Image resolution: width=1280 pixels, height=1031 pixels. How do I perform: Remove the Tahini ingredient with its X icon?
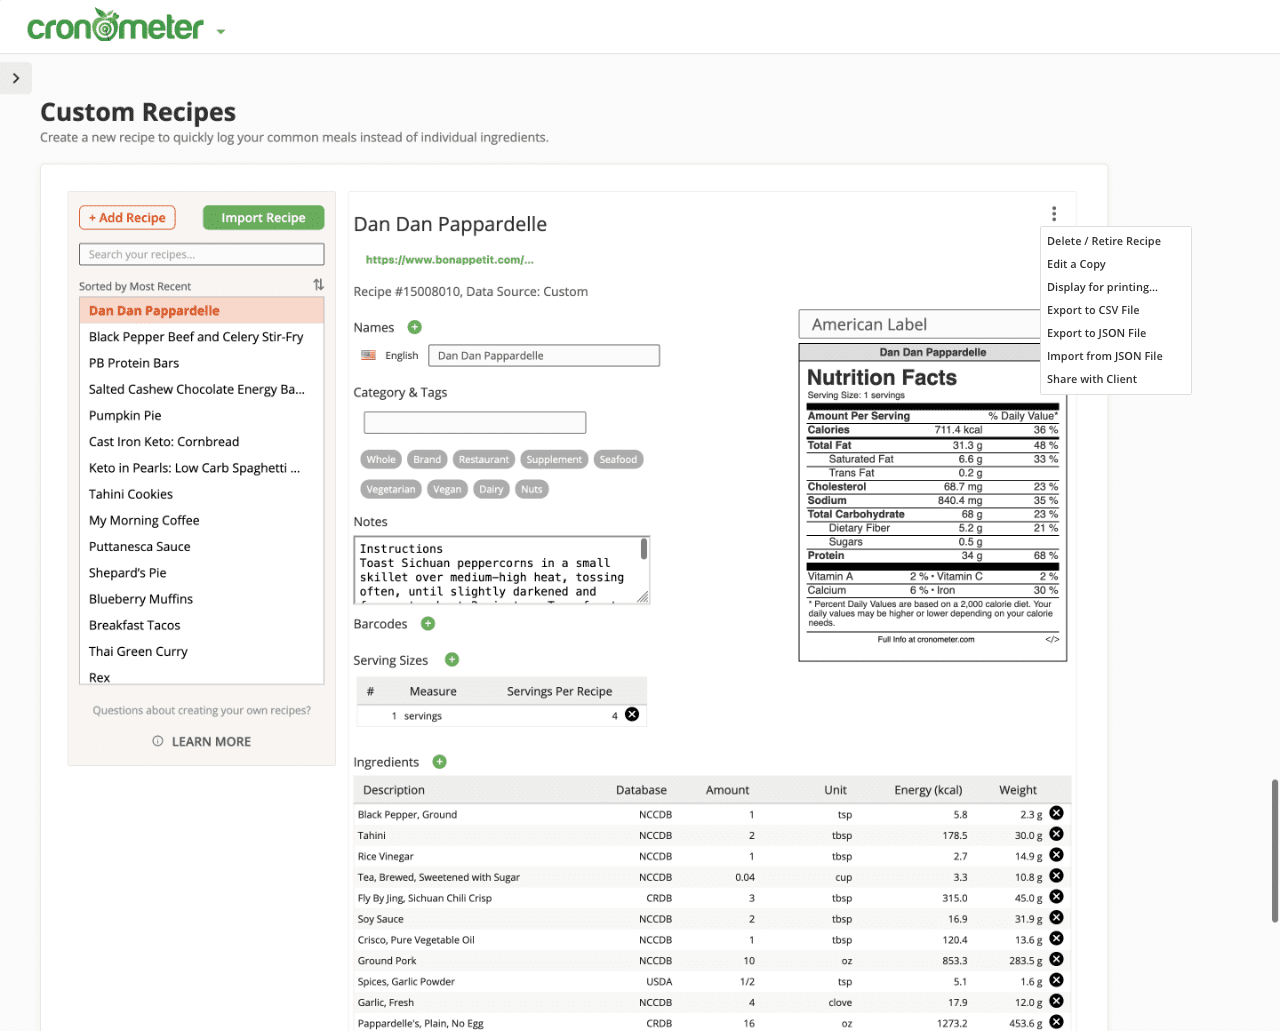(1056, 834)
